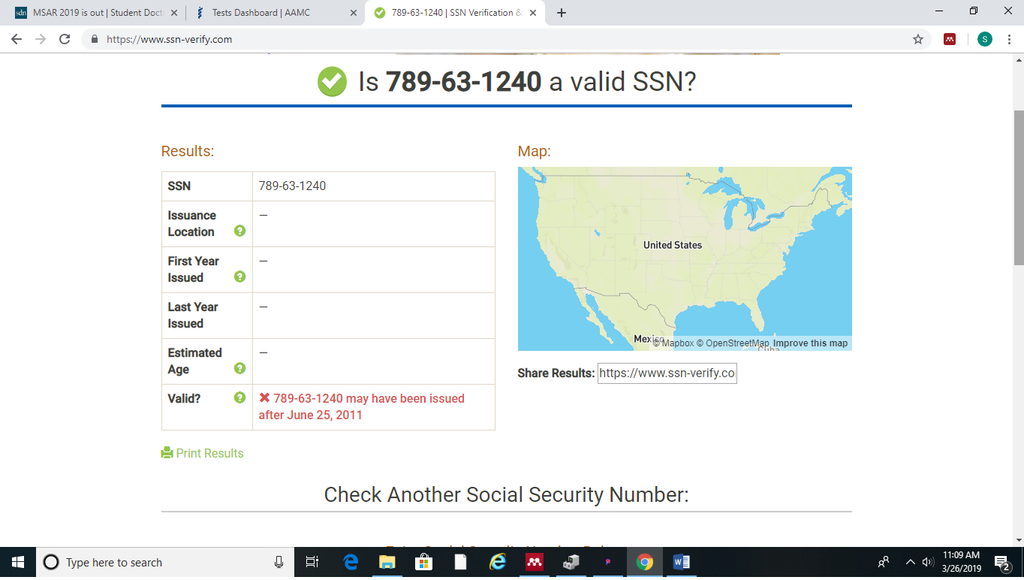
Task: Click help icon beside Valid?
Action: click(x=240, y=397)
